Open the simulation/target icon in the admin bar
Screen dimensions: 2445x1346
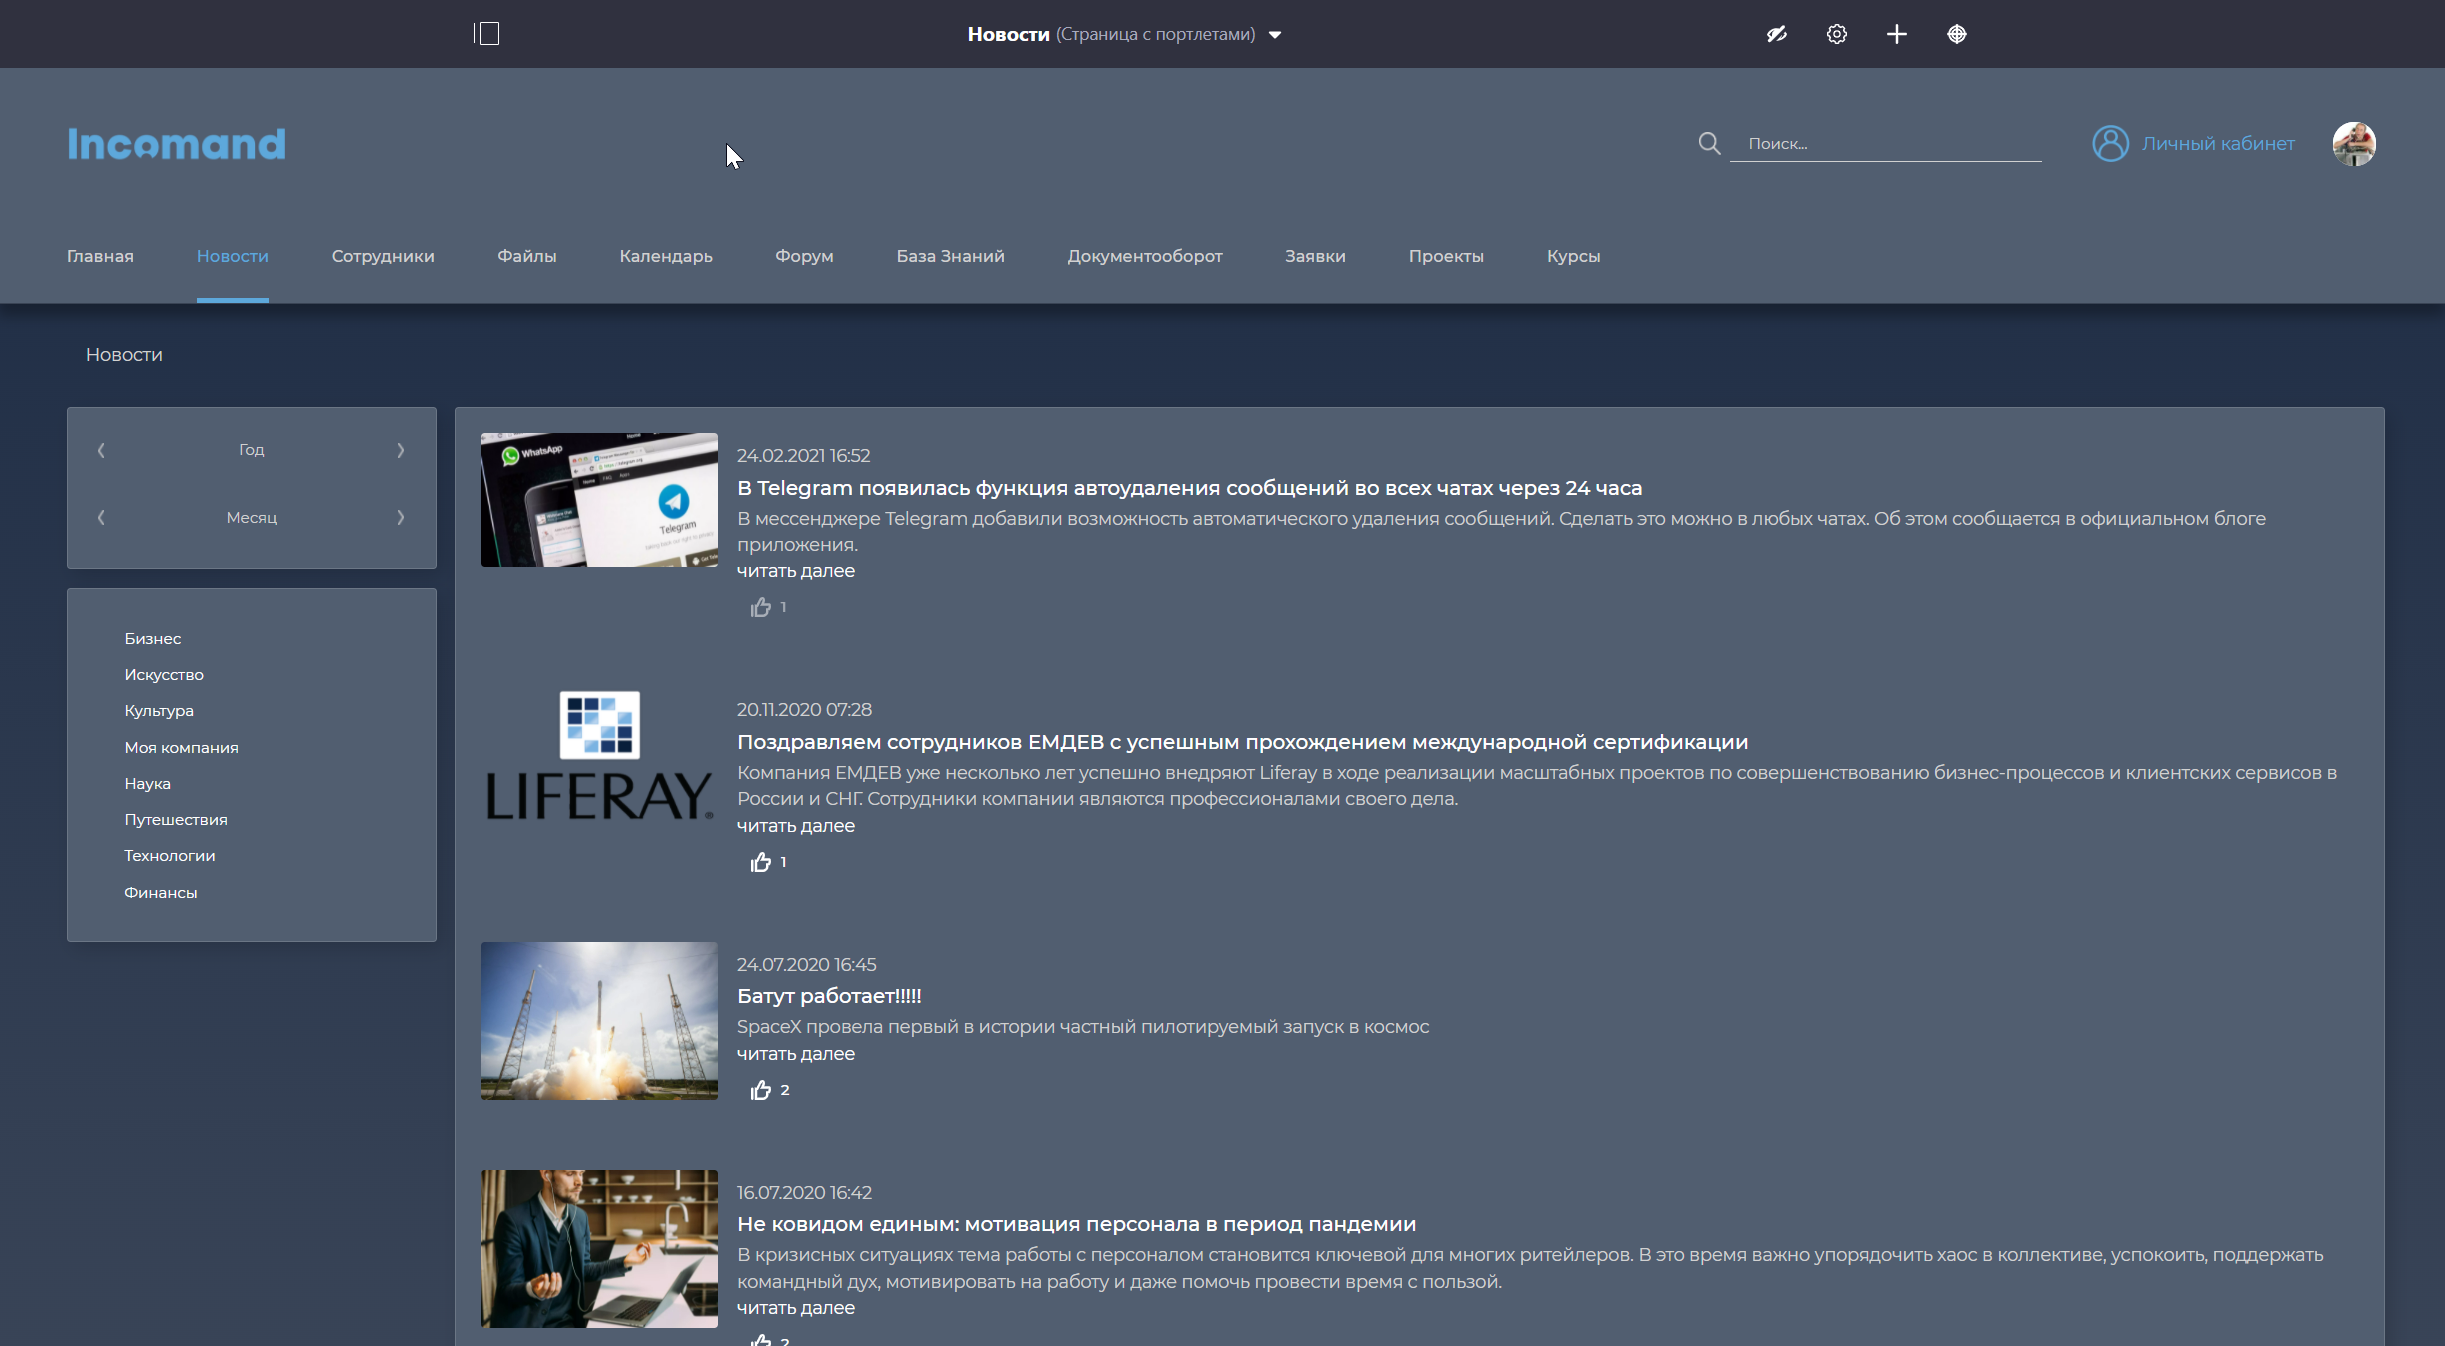click(x=1957, y=33)
